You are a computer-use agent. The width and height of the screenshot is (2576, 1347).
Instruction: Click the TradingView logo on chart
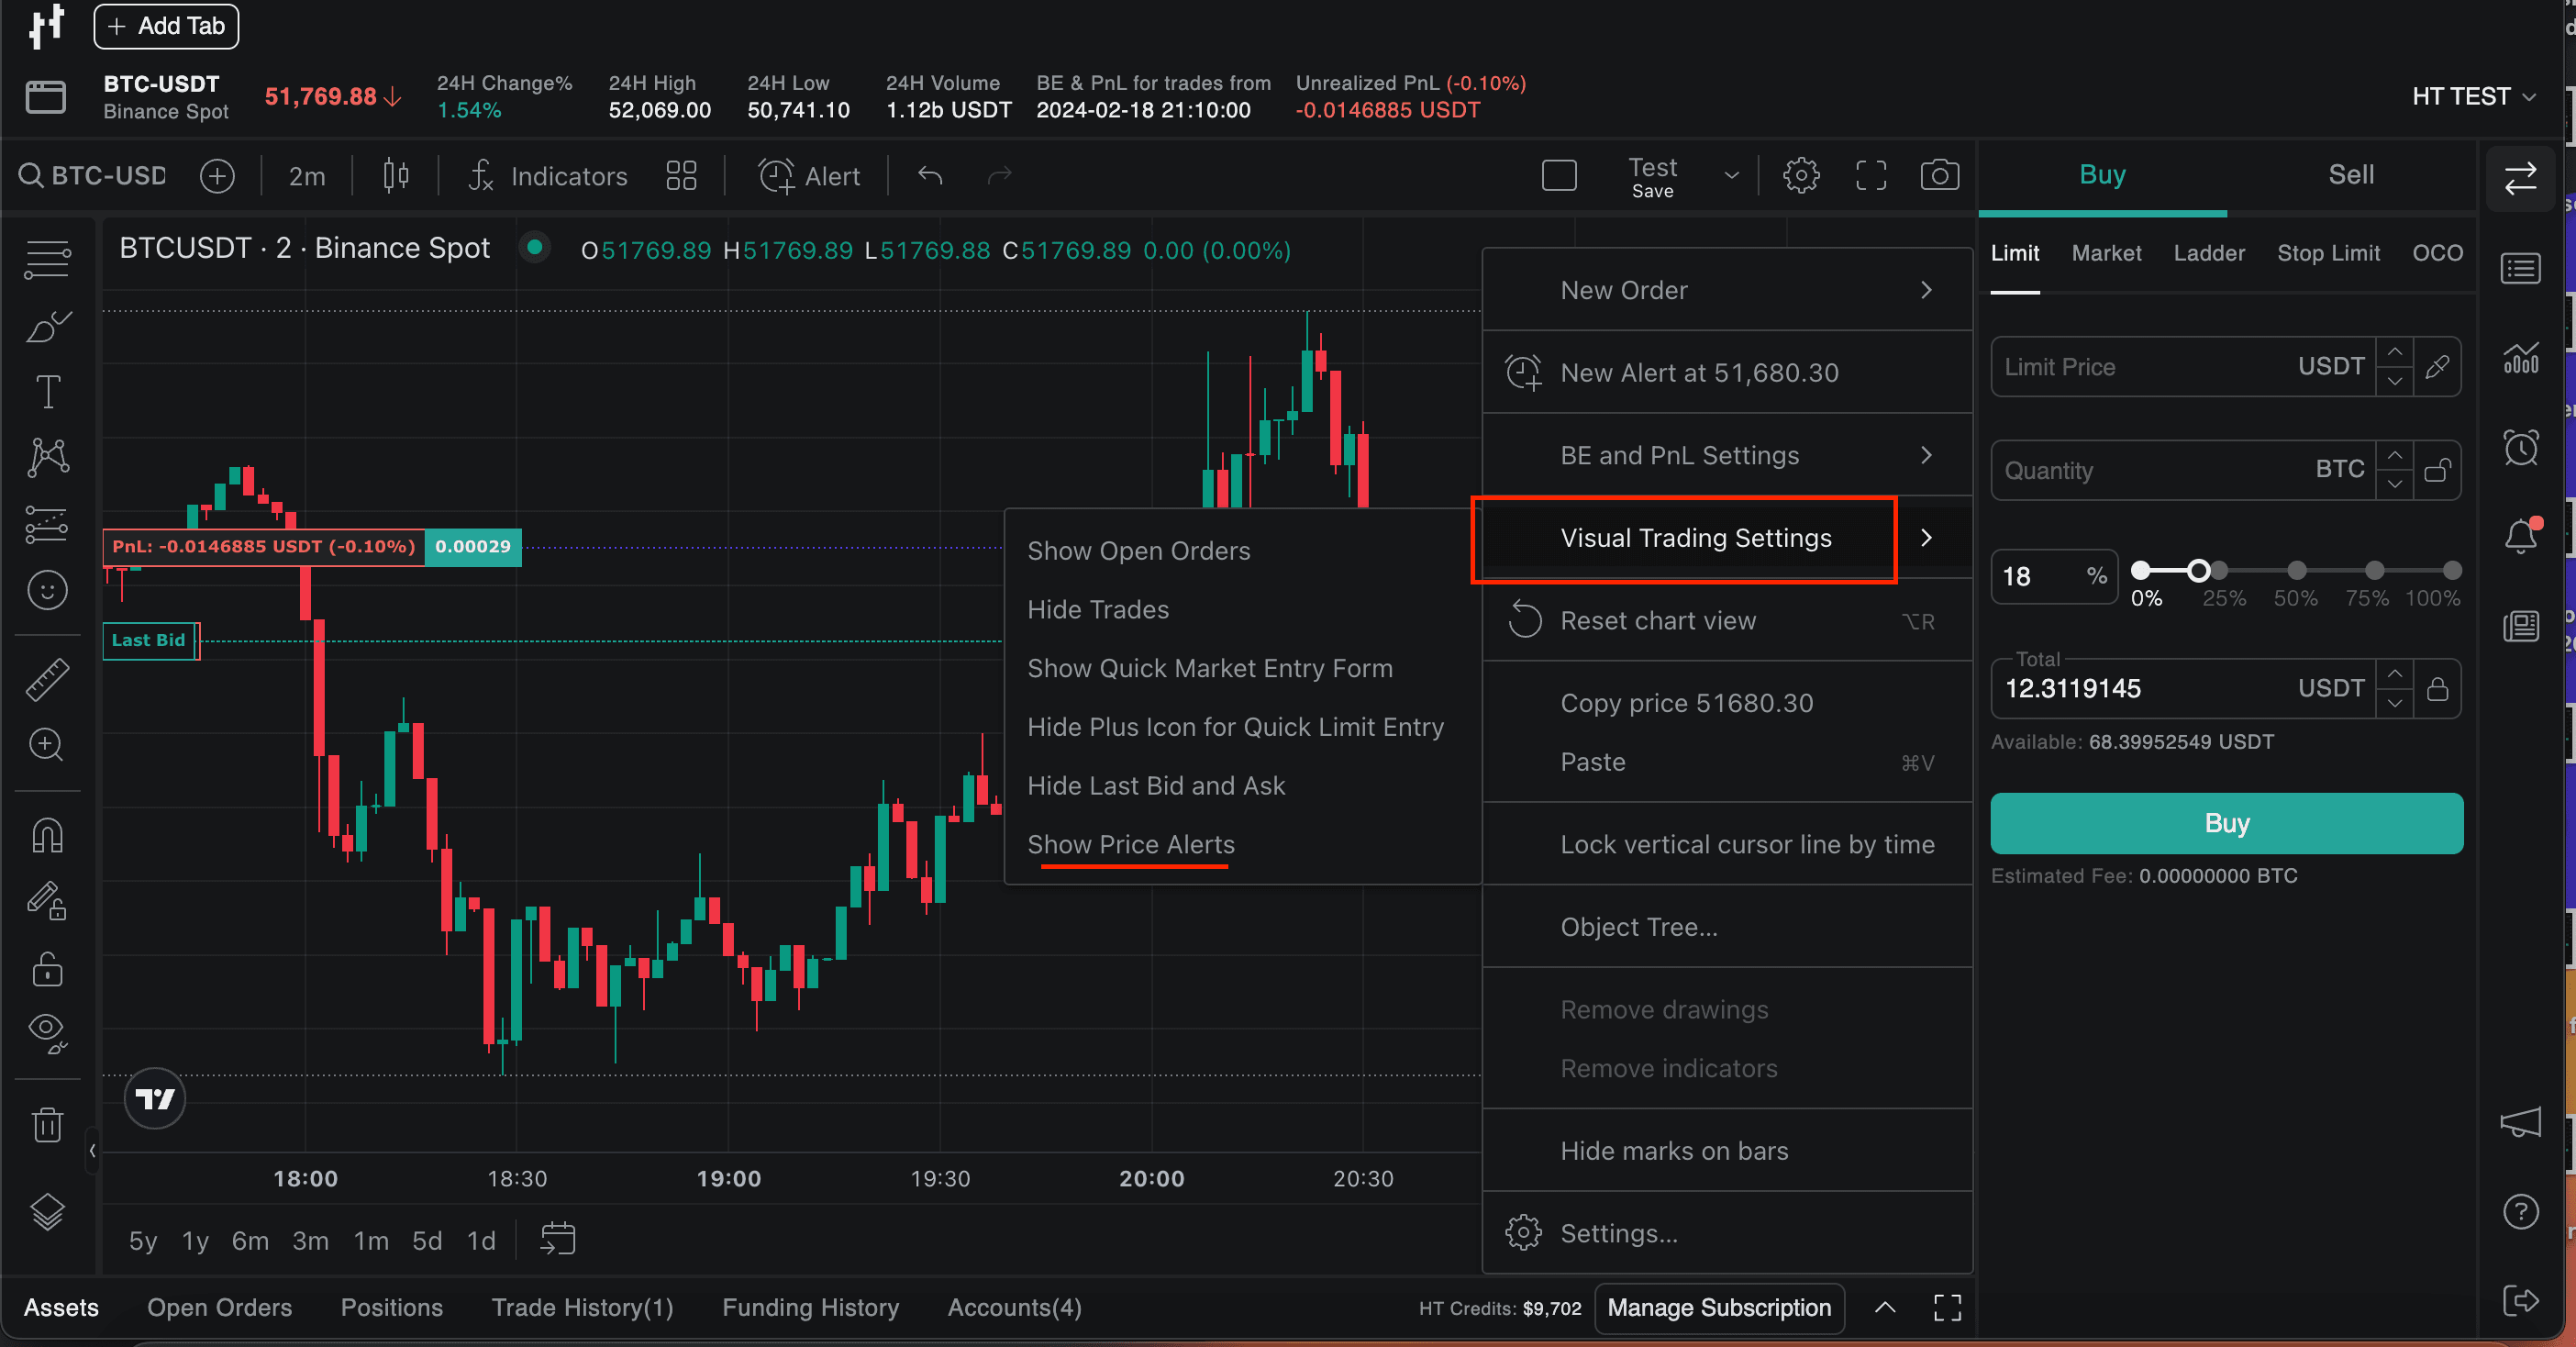(x=155, y=1099)
